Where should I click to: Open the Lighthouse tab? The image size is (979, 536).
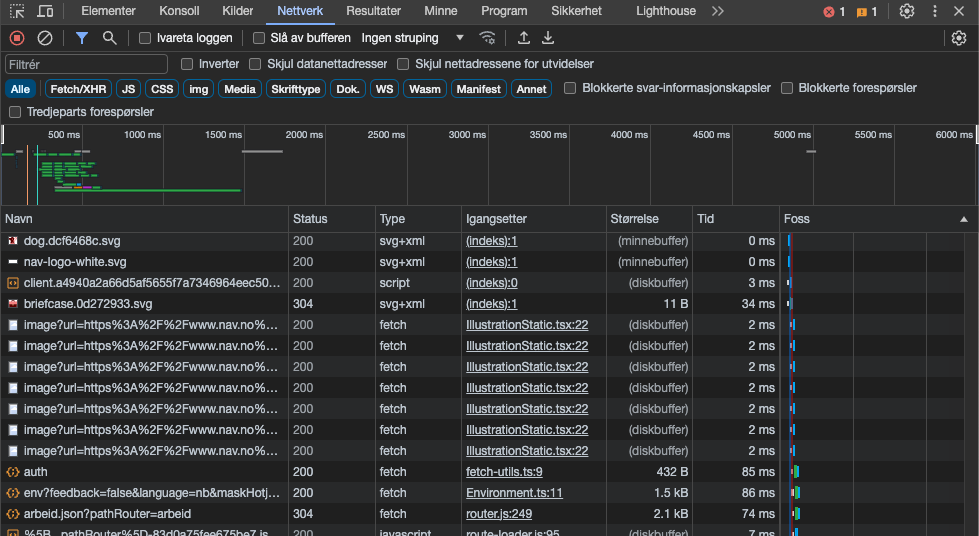click(665, 11)
